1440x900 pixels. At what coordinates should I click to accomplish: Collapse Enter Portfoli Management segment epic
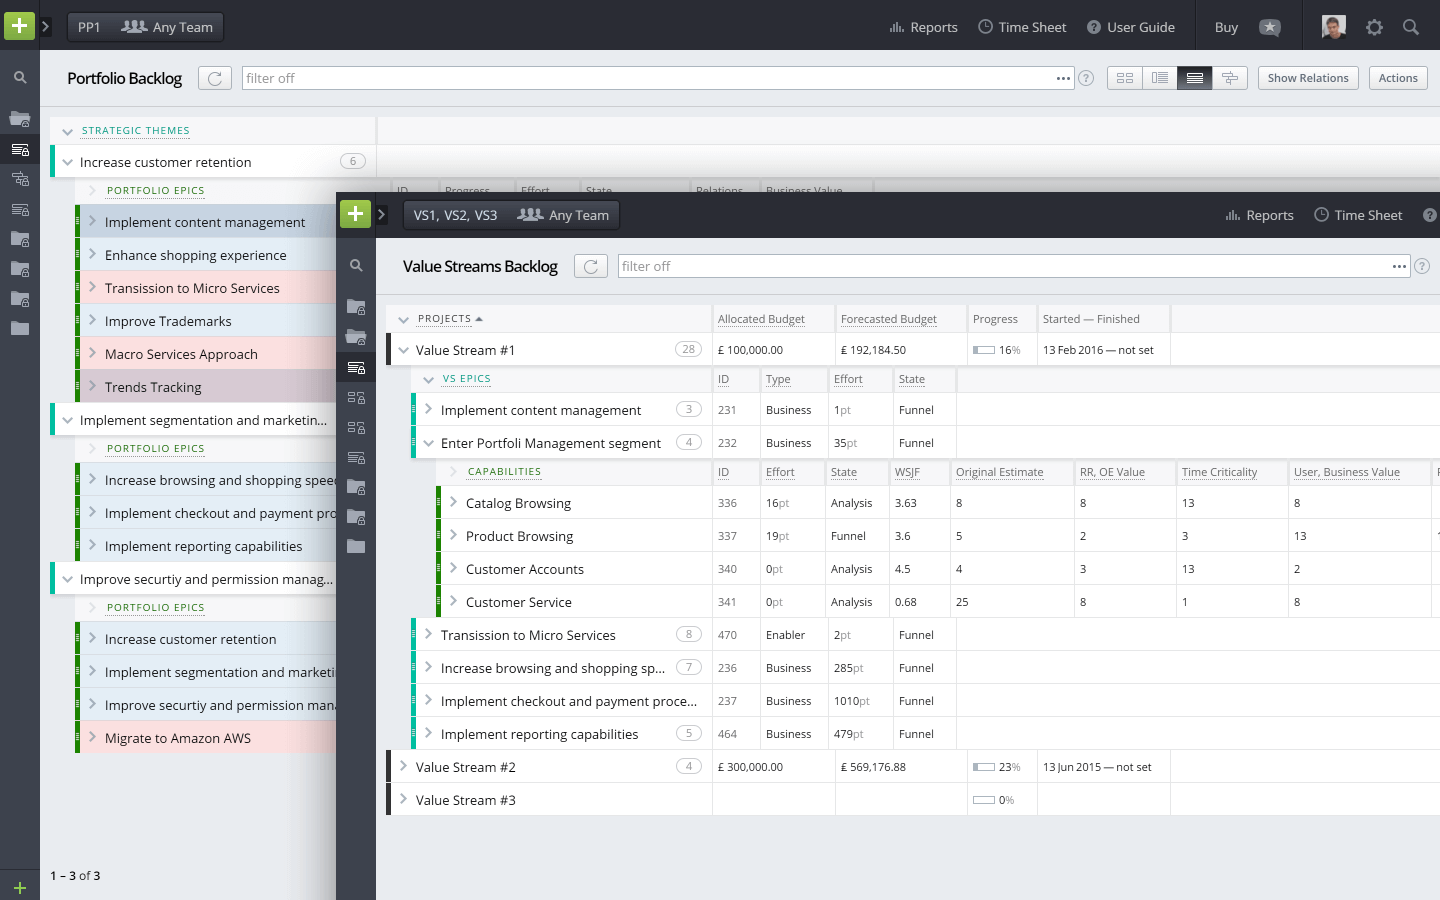(x=429, y=443)
